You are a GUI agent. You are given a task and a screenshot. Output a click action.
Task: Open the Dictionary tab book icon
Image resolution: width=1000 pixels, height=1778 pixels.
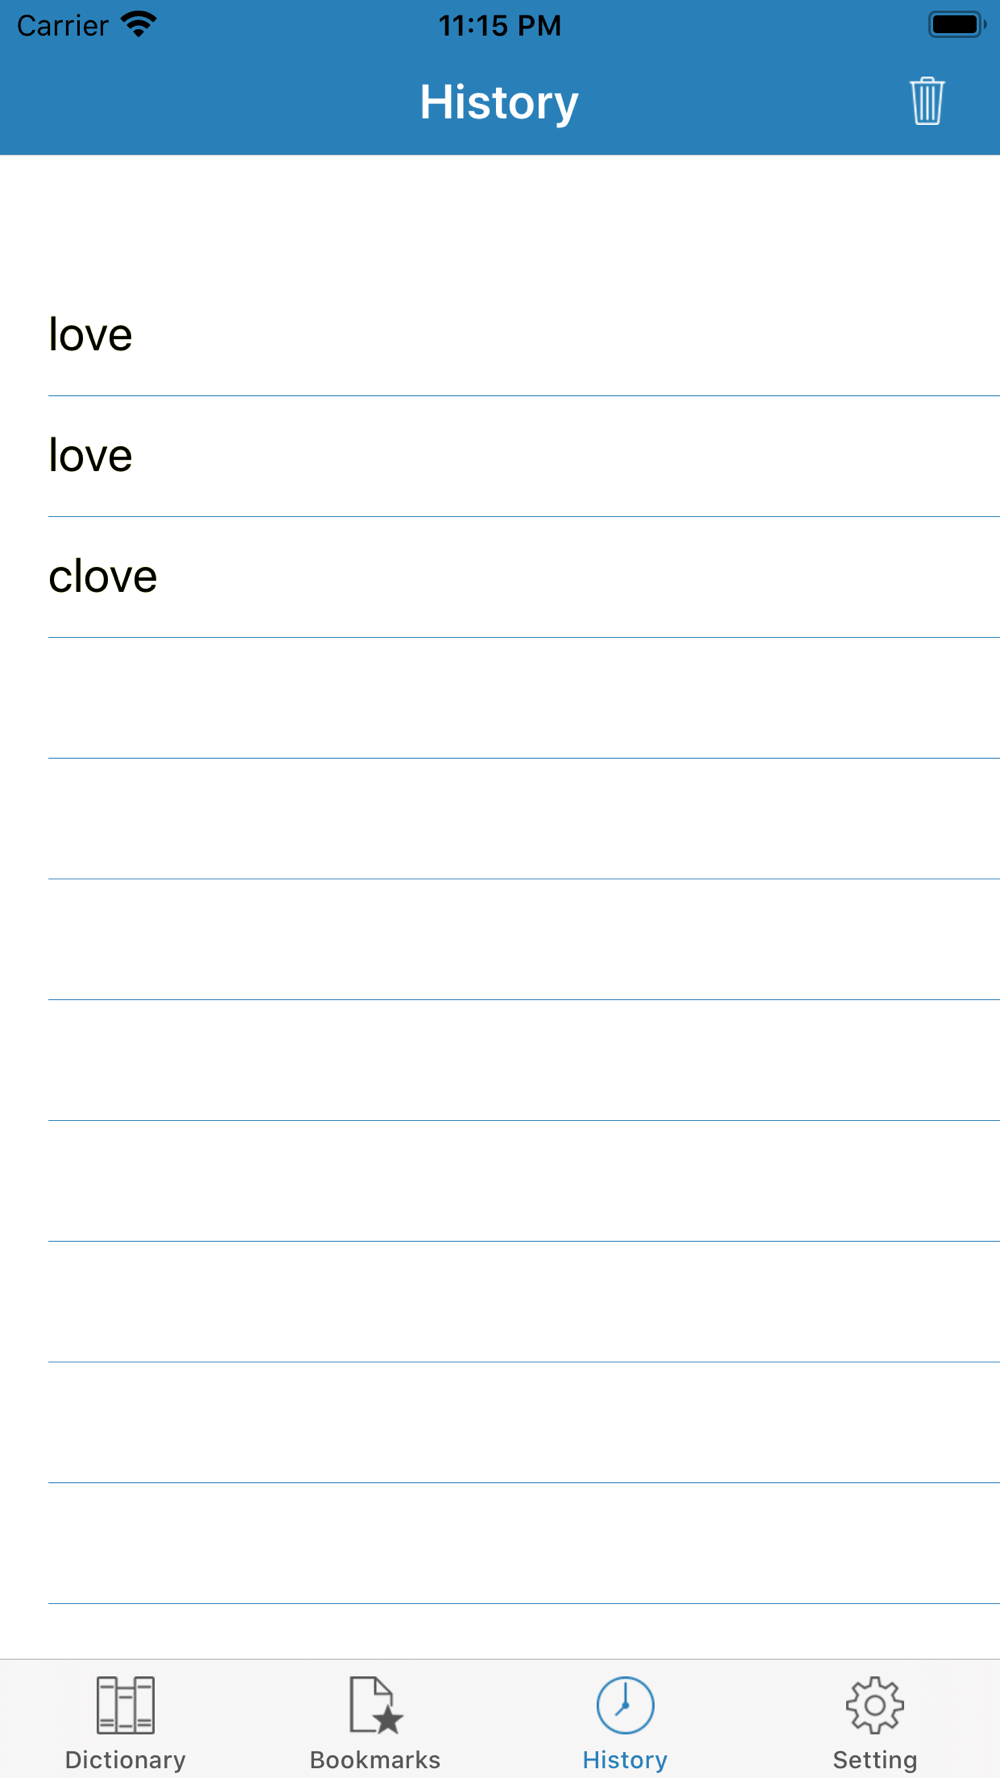[125, 1705]
